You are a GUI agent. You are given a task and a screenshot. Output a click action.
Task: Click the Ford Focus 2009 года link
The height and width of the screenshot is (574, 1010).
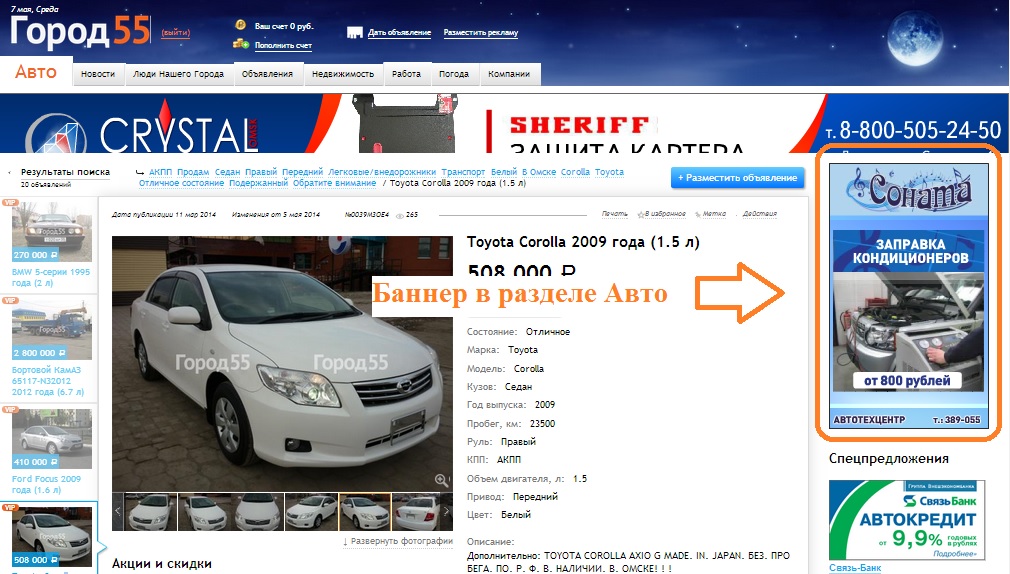tap(46, 484)
